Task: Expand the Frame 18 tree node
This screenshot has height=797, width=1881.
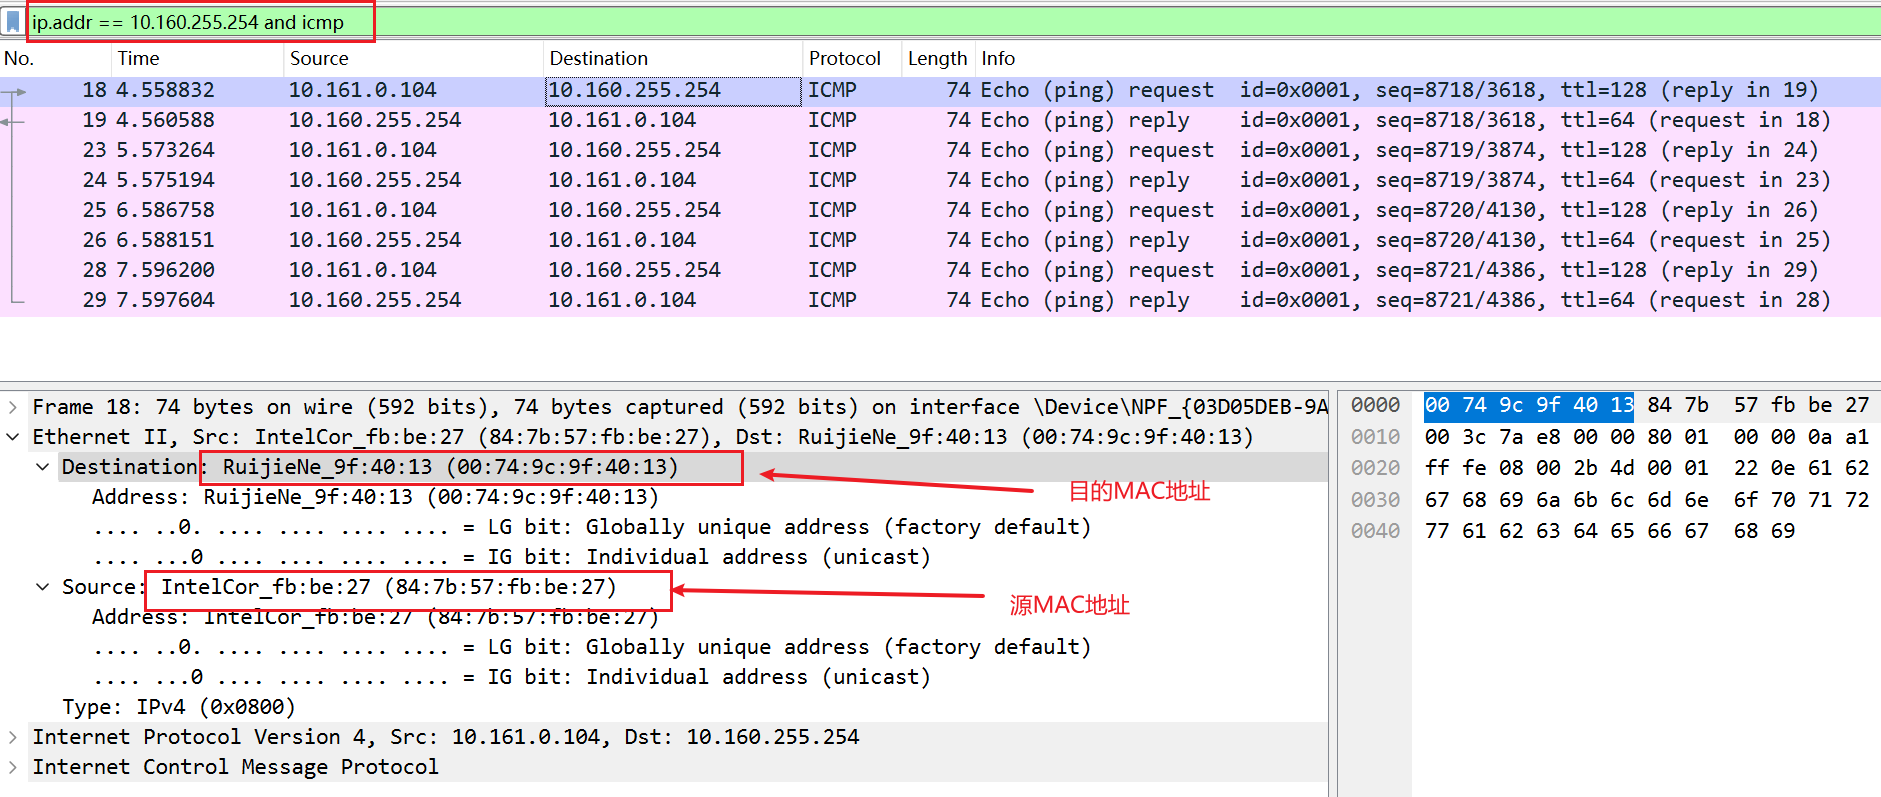Action: 13,407
